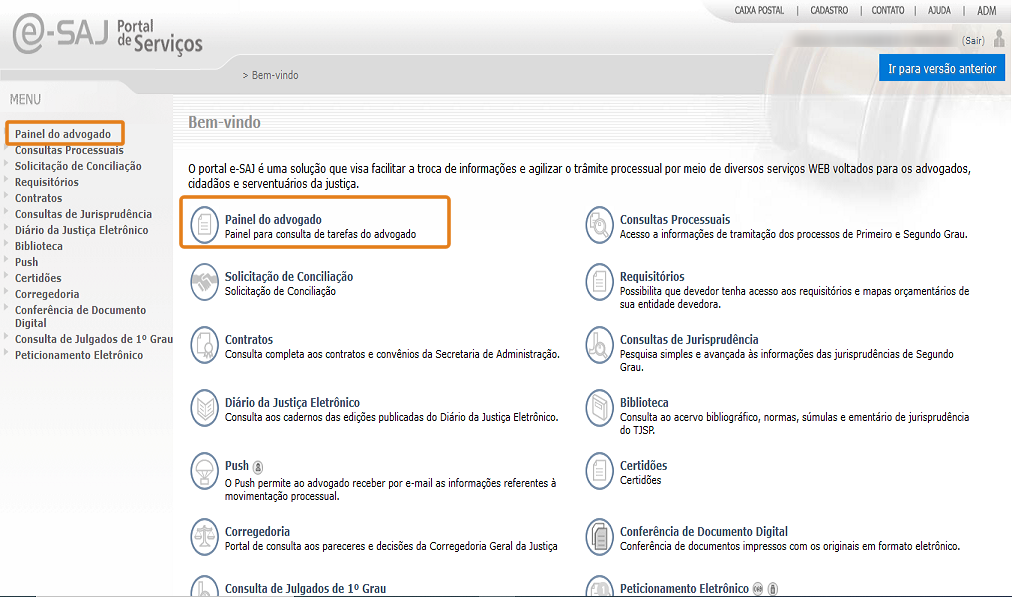Click the Consultas de Jurisprudência icon
Image resolution: width=1012 pixels, height=597 pixels.
[x=600, y=345]
